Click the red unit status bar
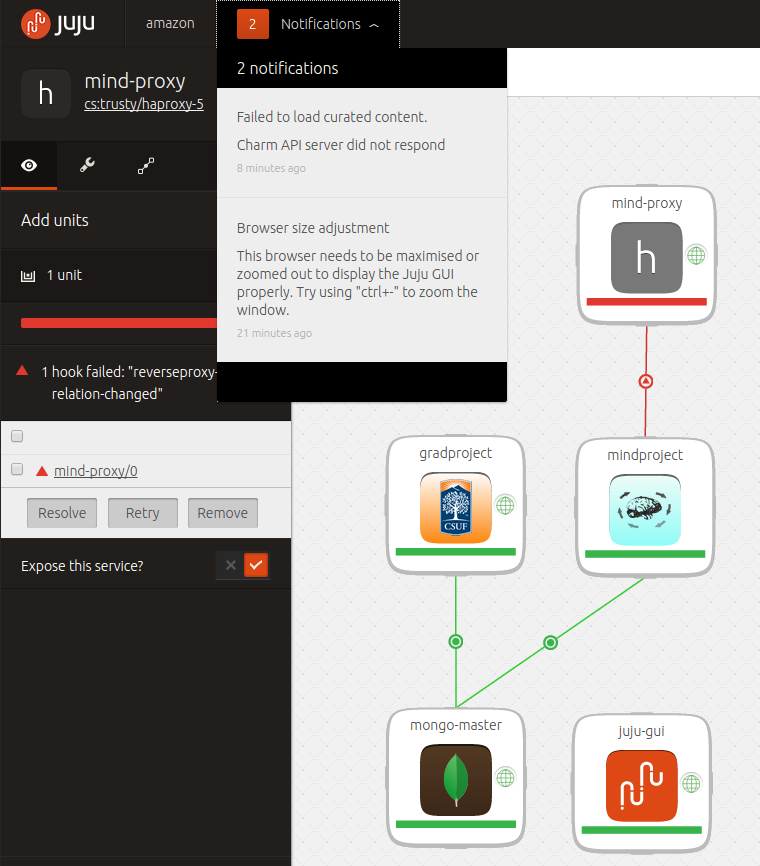760x866 pixels. (x=118, y=322)
